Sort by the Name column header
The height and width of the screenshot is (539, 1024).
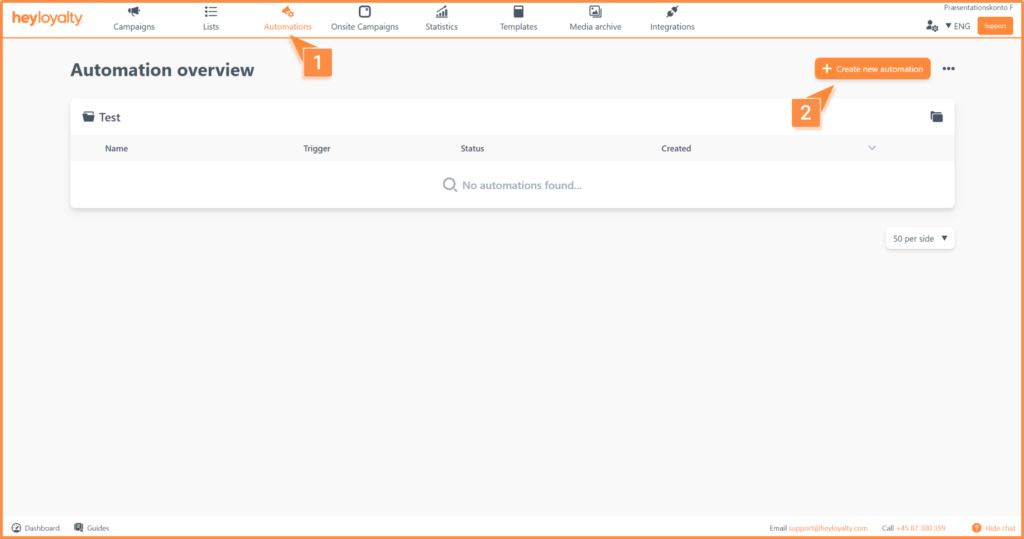tap(116, 148)
